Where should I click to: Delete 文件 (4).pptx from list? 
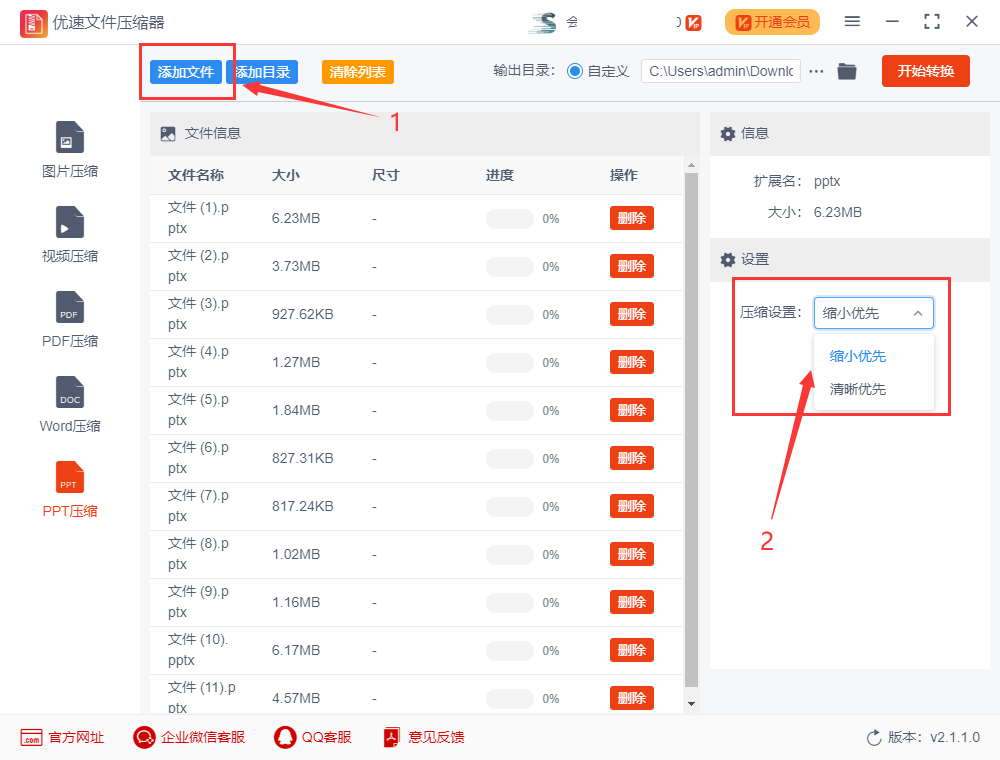point(631,362)
